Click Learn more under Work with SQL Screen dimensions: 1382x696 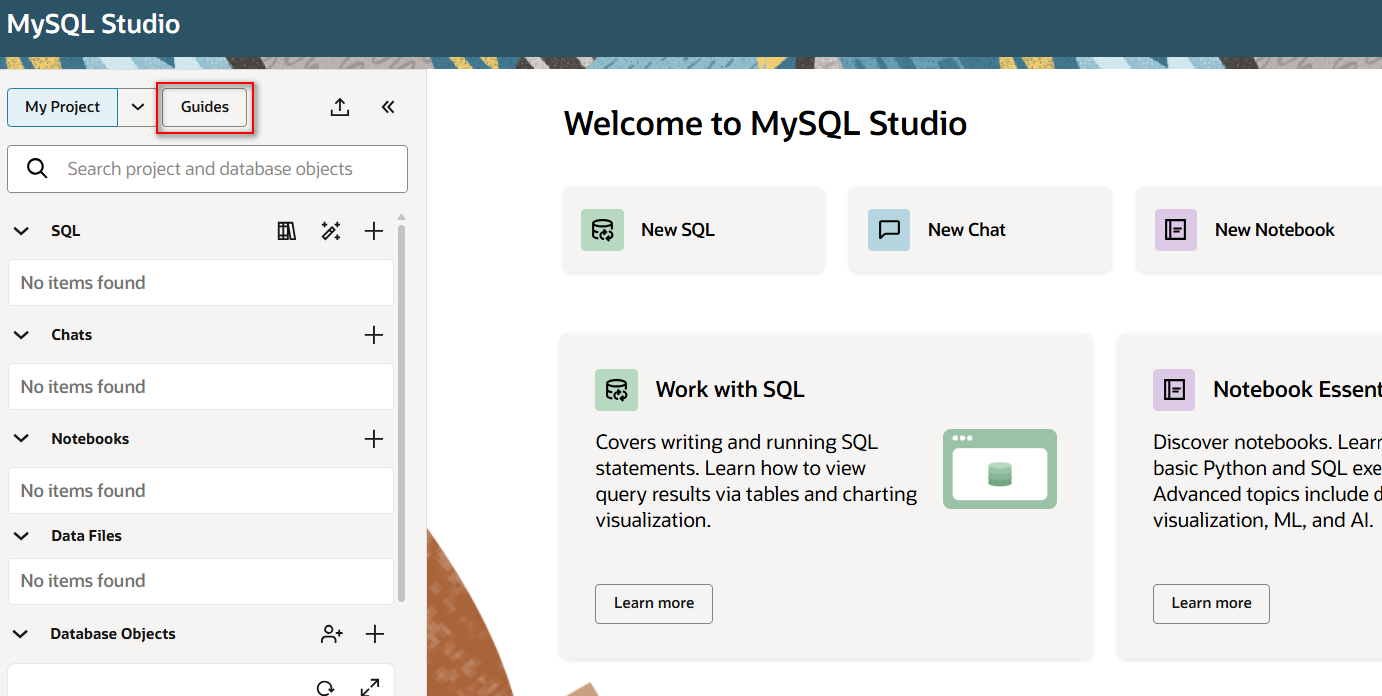654,603
